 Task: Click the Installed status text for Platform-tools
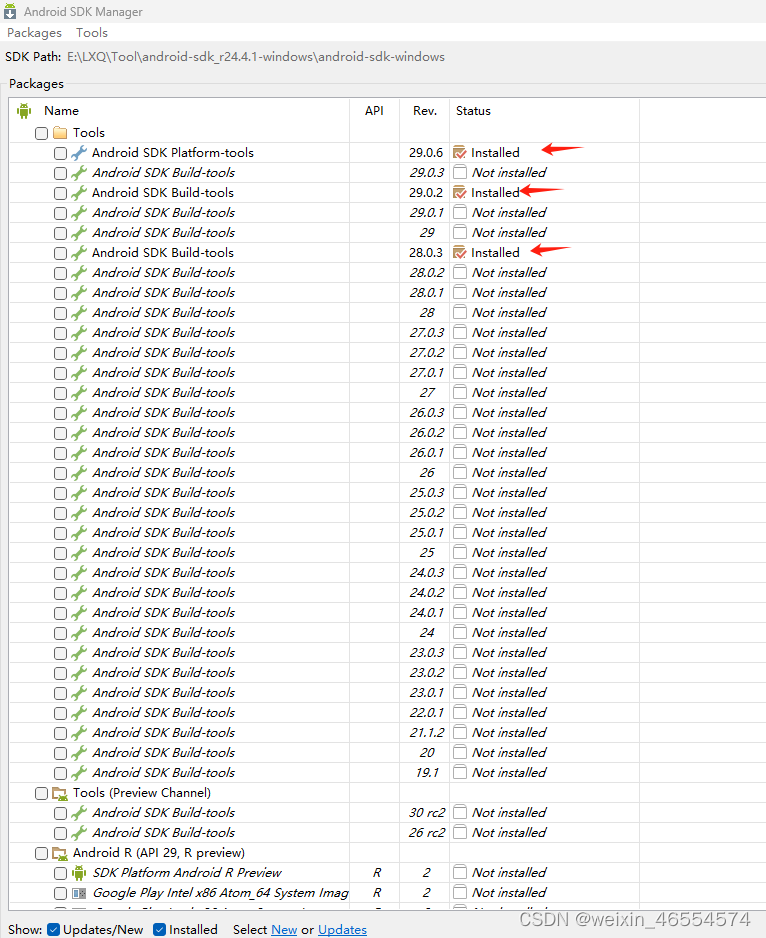coord(495,153)
